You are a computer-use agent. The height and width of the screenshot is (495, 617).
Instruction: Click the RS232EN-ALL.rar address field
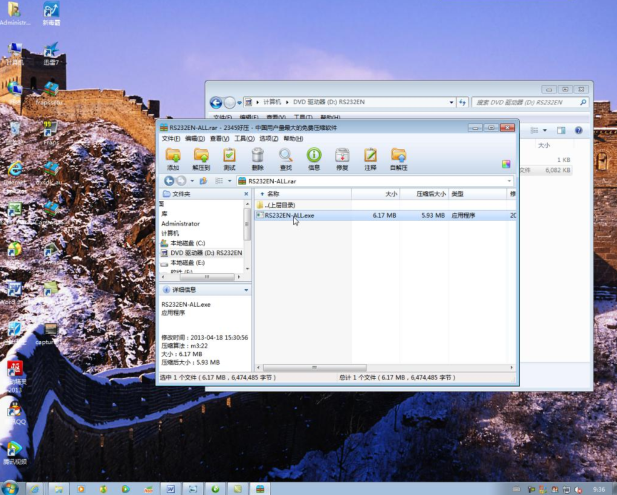click(x=375, y=181)
